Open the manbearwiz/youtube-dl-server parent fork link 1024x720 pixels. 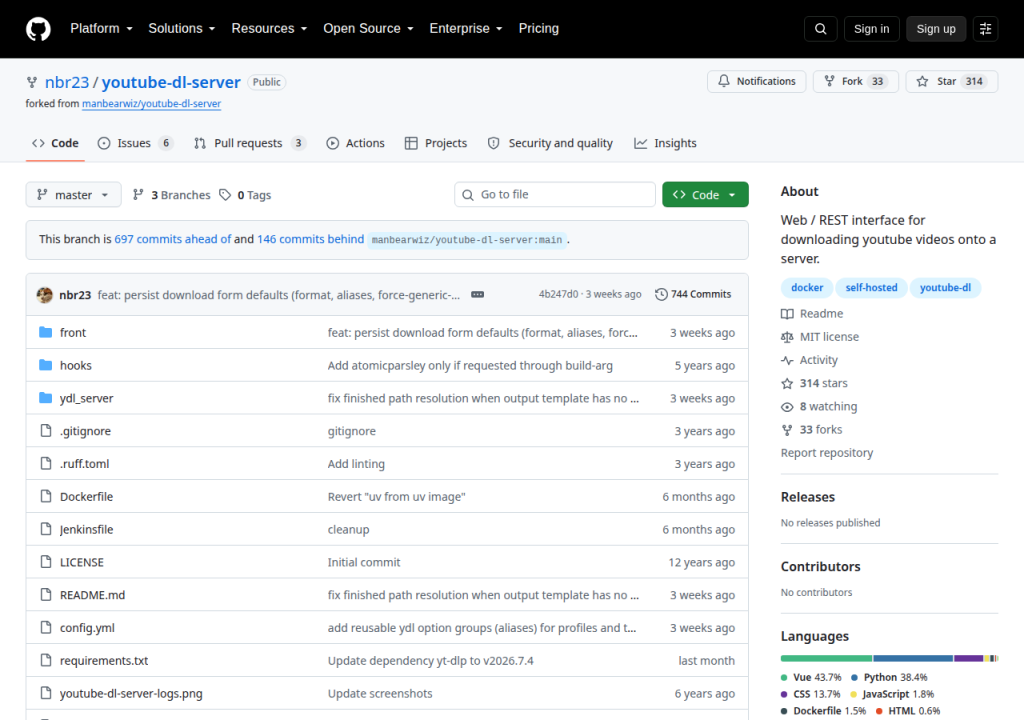152,103
